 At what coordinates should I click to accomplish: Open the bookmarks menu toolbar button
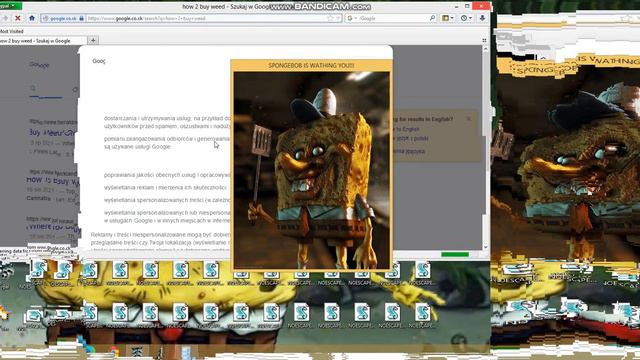click(448, 18)
